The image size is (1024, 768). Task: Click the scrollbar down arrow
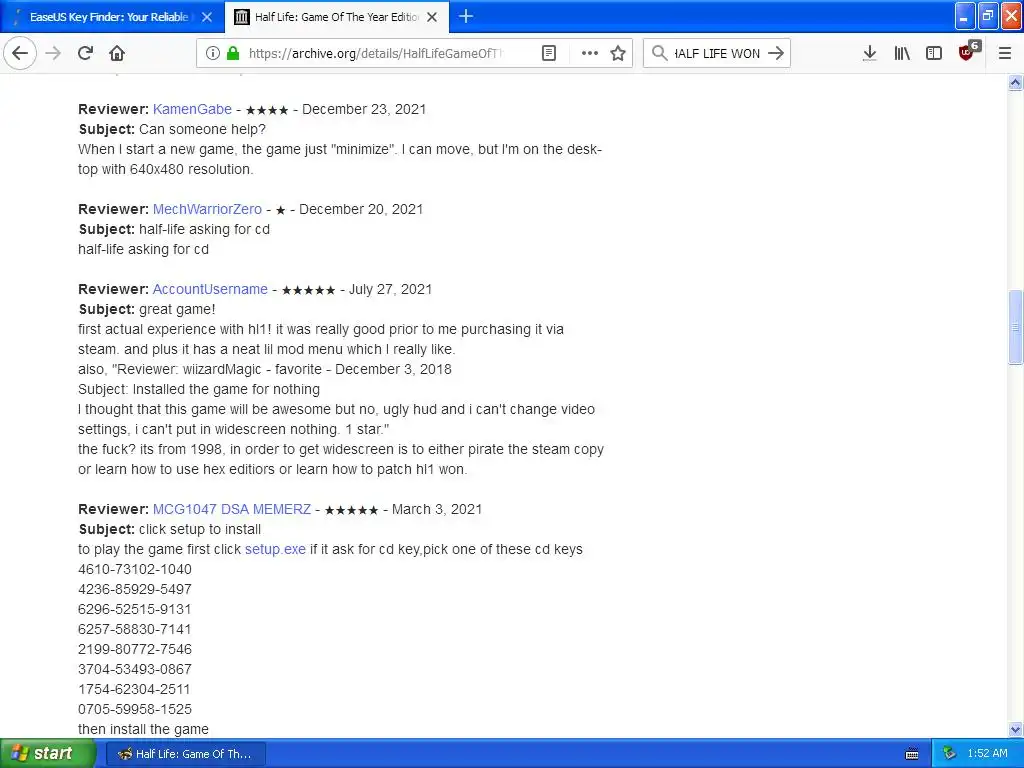point(1015,729)
